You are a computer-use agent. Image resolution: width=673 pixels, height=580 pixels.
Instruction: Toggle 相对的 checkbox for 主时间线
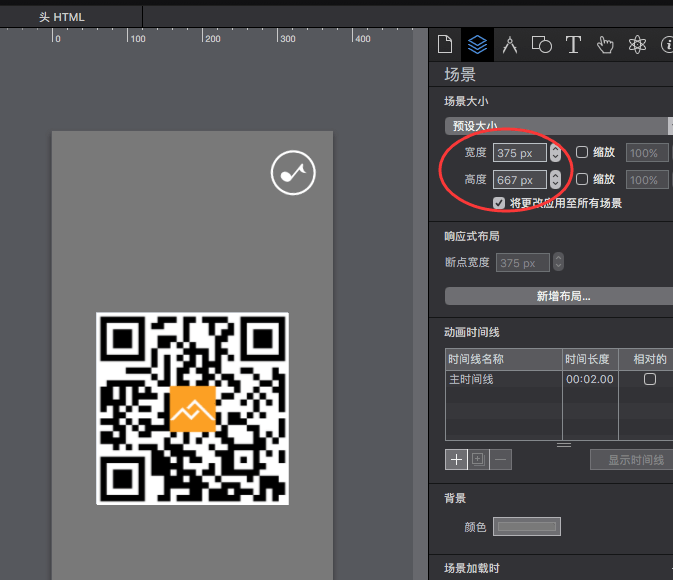650,379
